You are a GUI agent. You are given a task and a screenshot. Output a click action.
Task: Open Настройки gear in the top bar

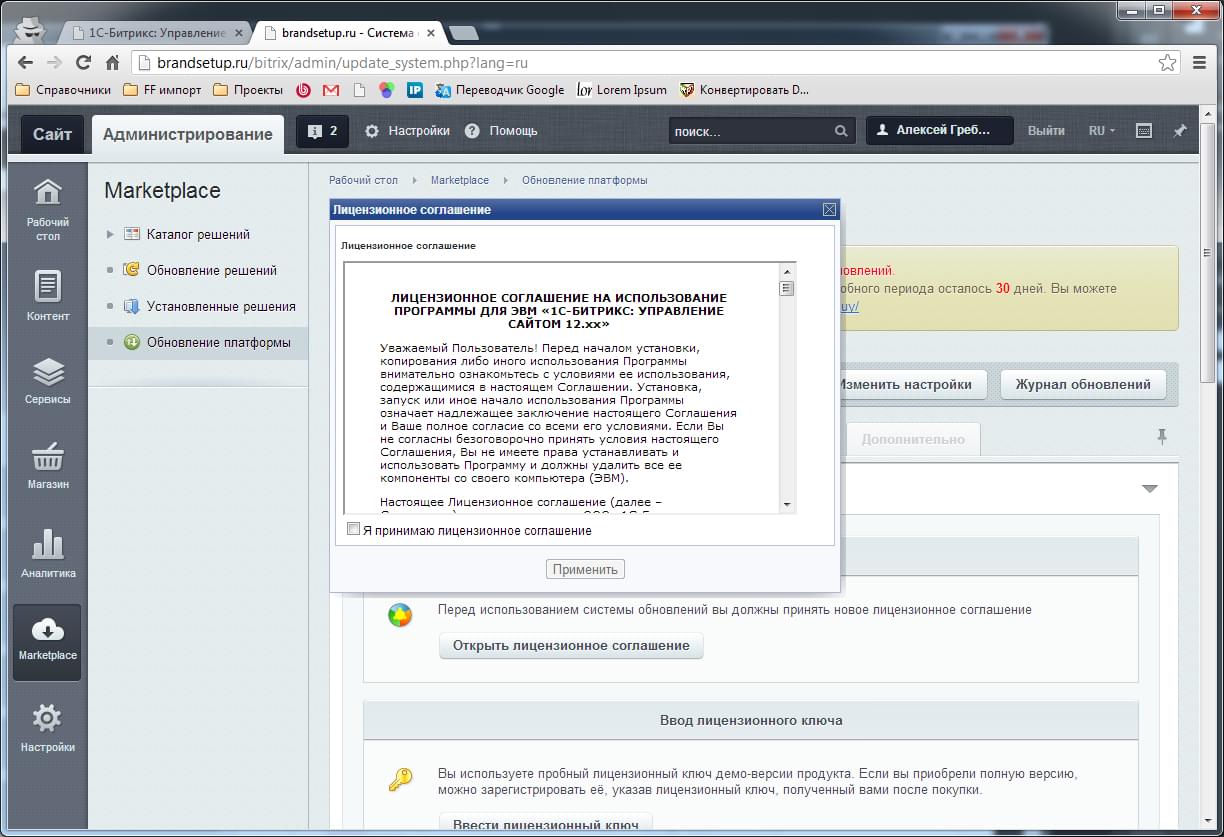pos(407,131)
